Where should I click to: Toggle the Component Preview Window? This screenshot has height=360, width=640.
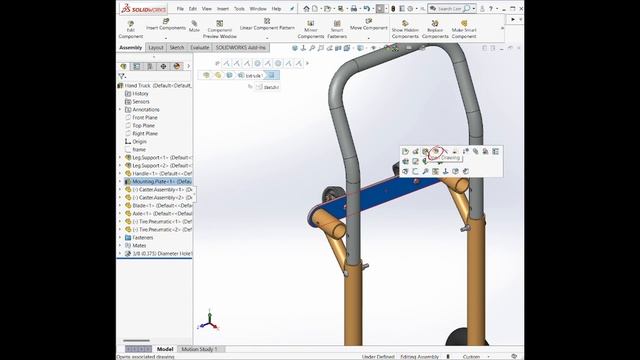tap(220, 29)
